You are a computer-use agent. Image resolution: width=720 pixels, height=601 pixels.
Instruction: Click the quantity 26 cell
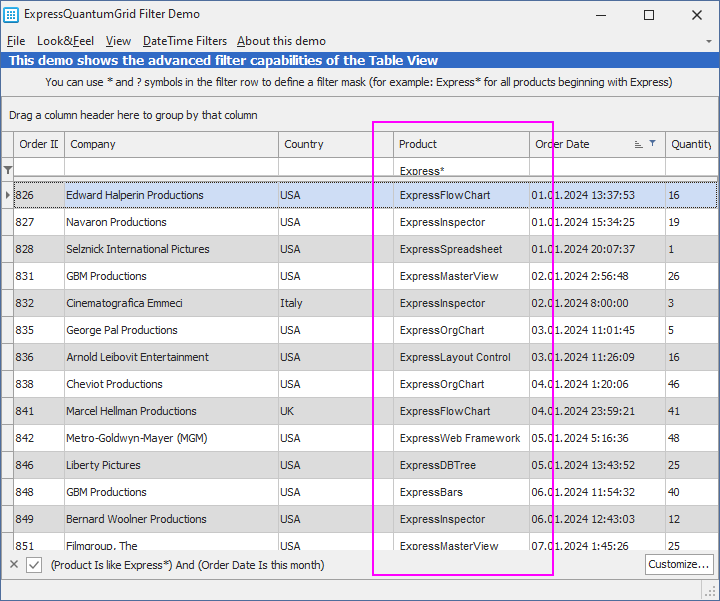pos(692,276)
